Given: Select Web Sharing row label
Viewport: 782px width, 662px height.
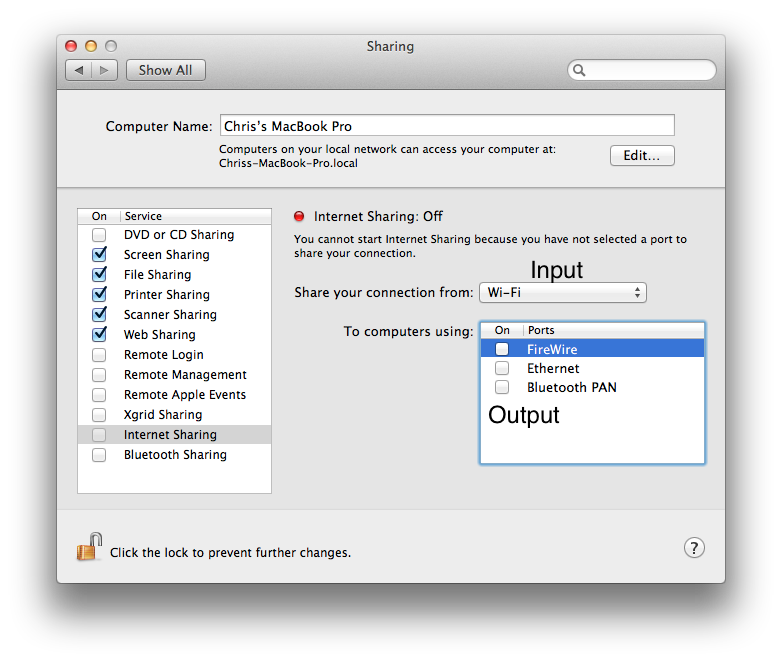Looking at the screenshot, I should (x=160, y=334).
